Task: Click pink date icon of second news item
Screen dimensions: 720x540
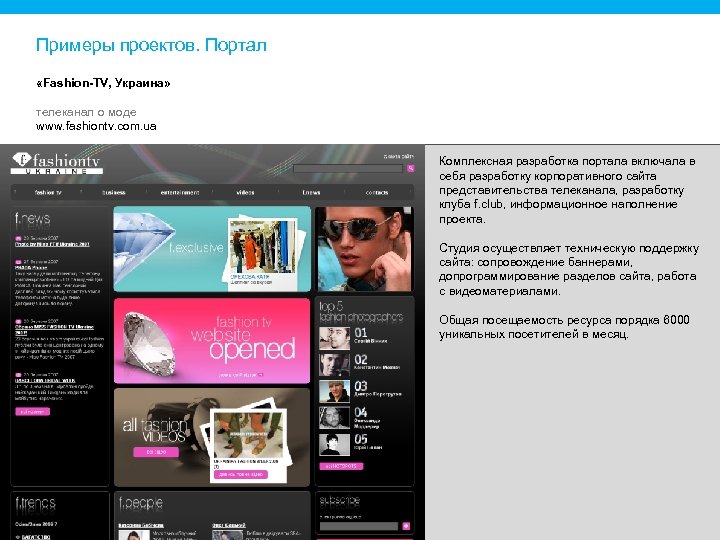Action: (x=18, y=262)
